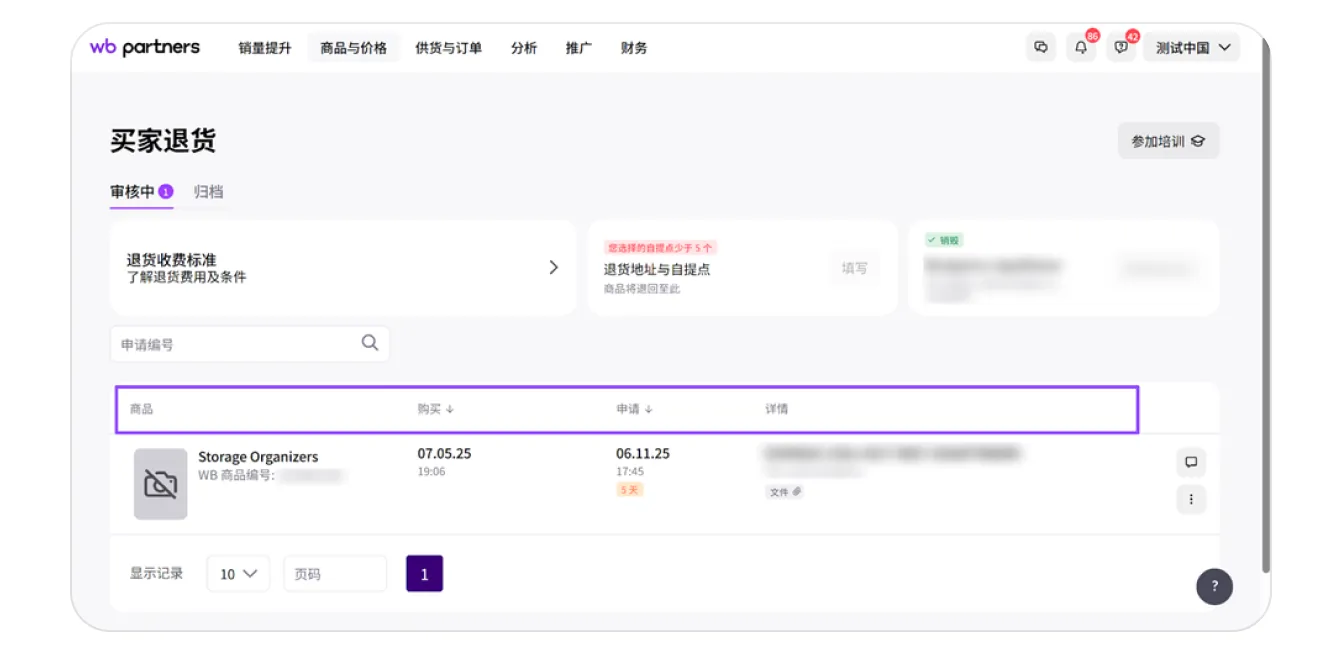Viewport: 1344px width, 654px height.
Task: Click the search magnifier in 申请编号 field
Action: (370, 343)
